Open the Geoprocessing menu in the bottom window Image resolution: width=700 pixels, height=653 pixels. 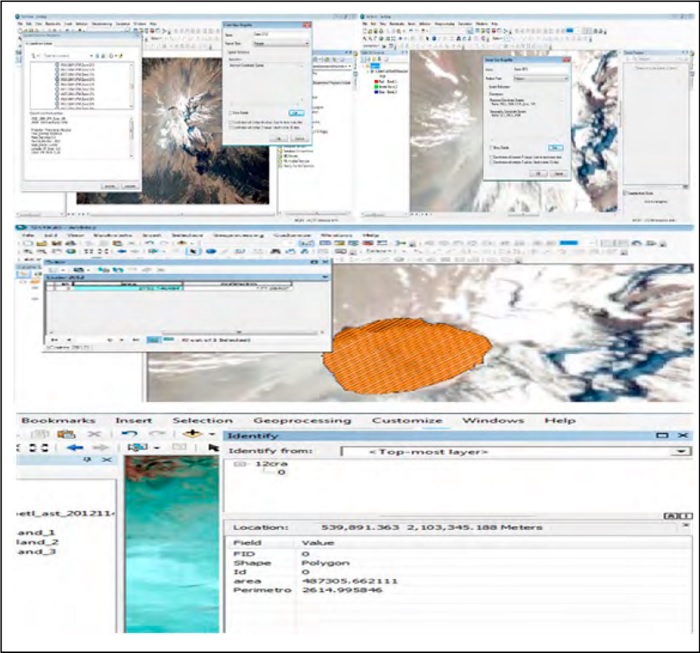tap(301, 421)
